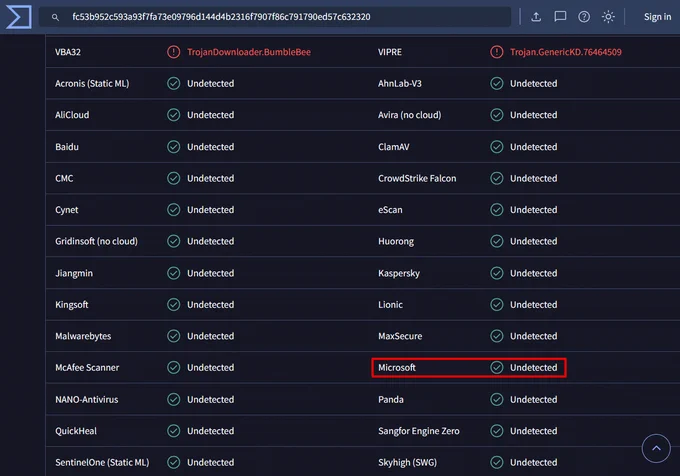Click the eScan check icon
The image size is (680, 476).
coord(497,210)
